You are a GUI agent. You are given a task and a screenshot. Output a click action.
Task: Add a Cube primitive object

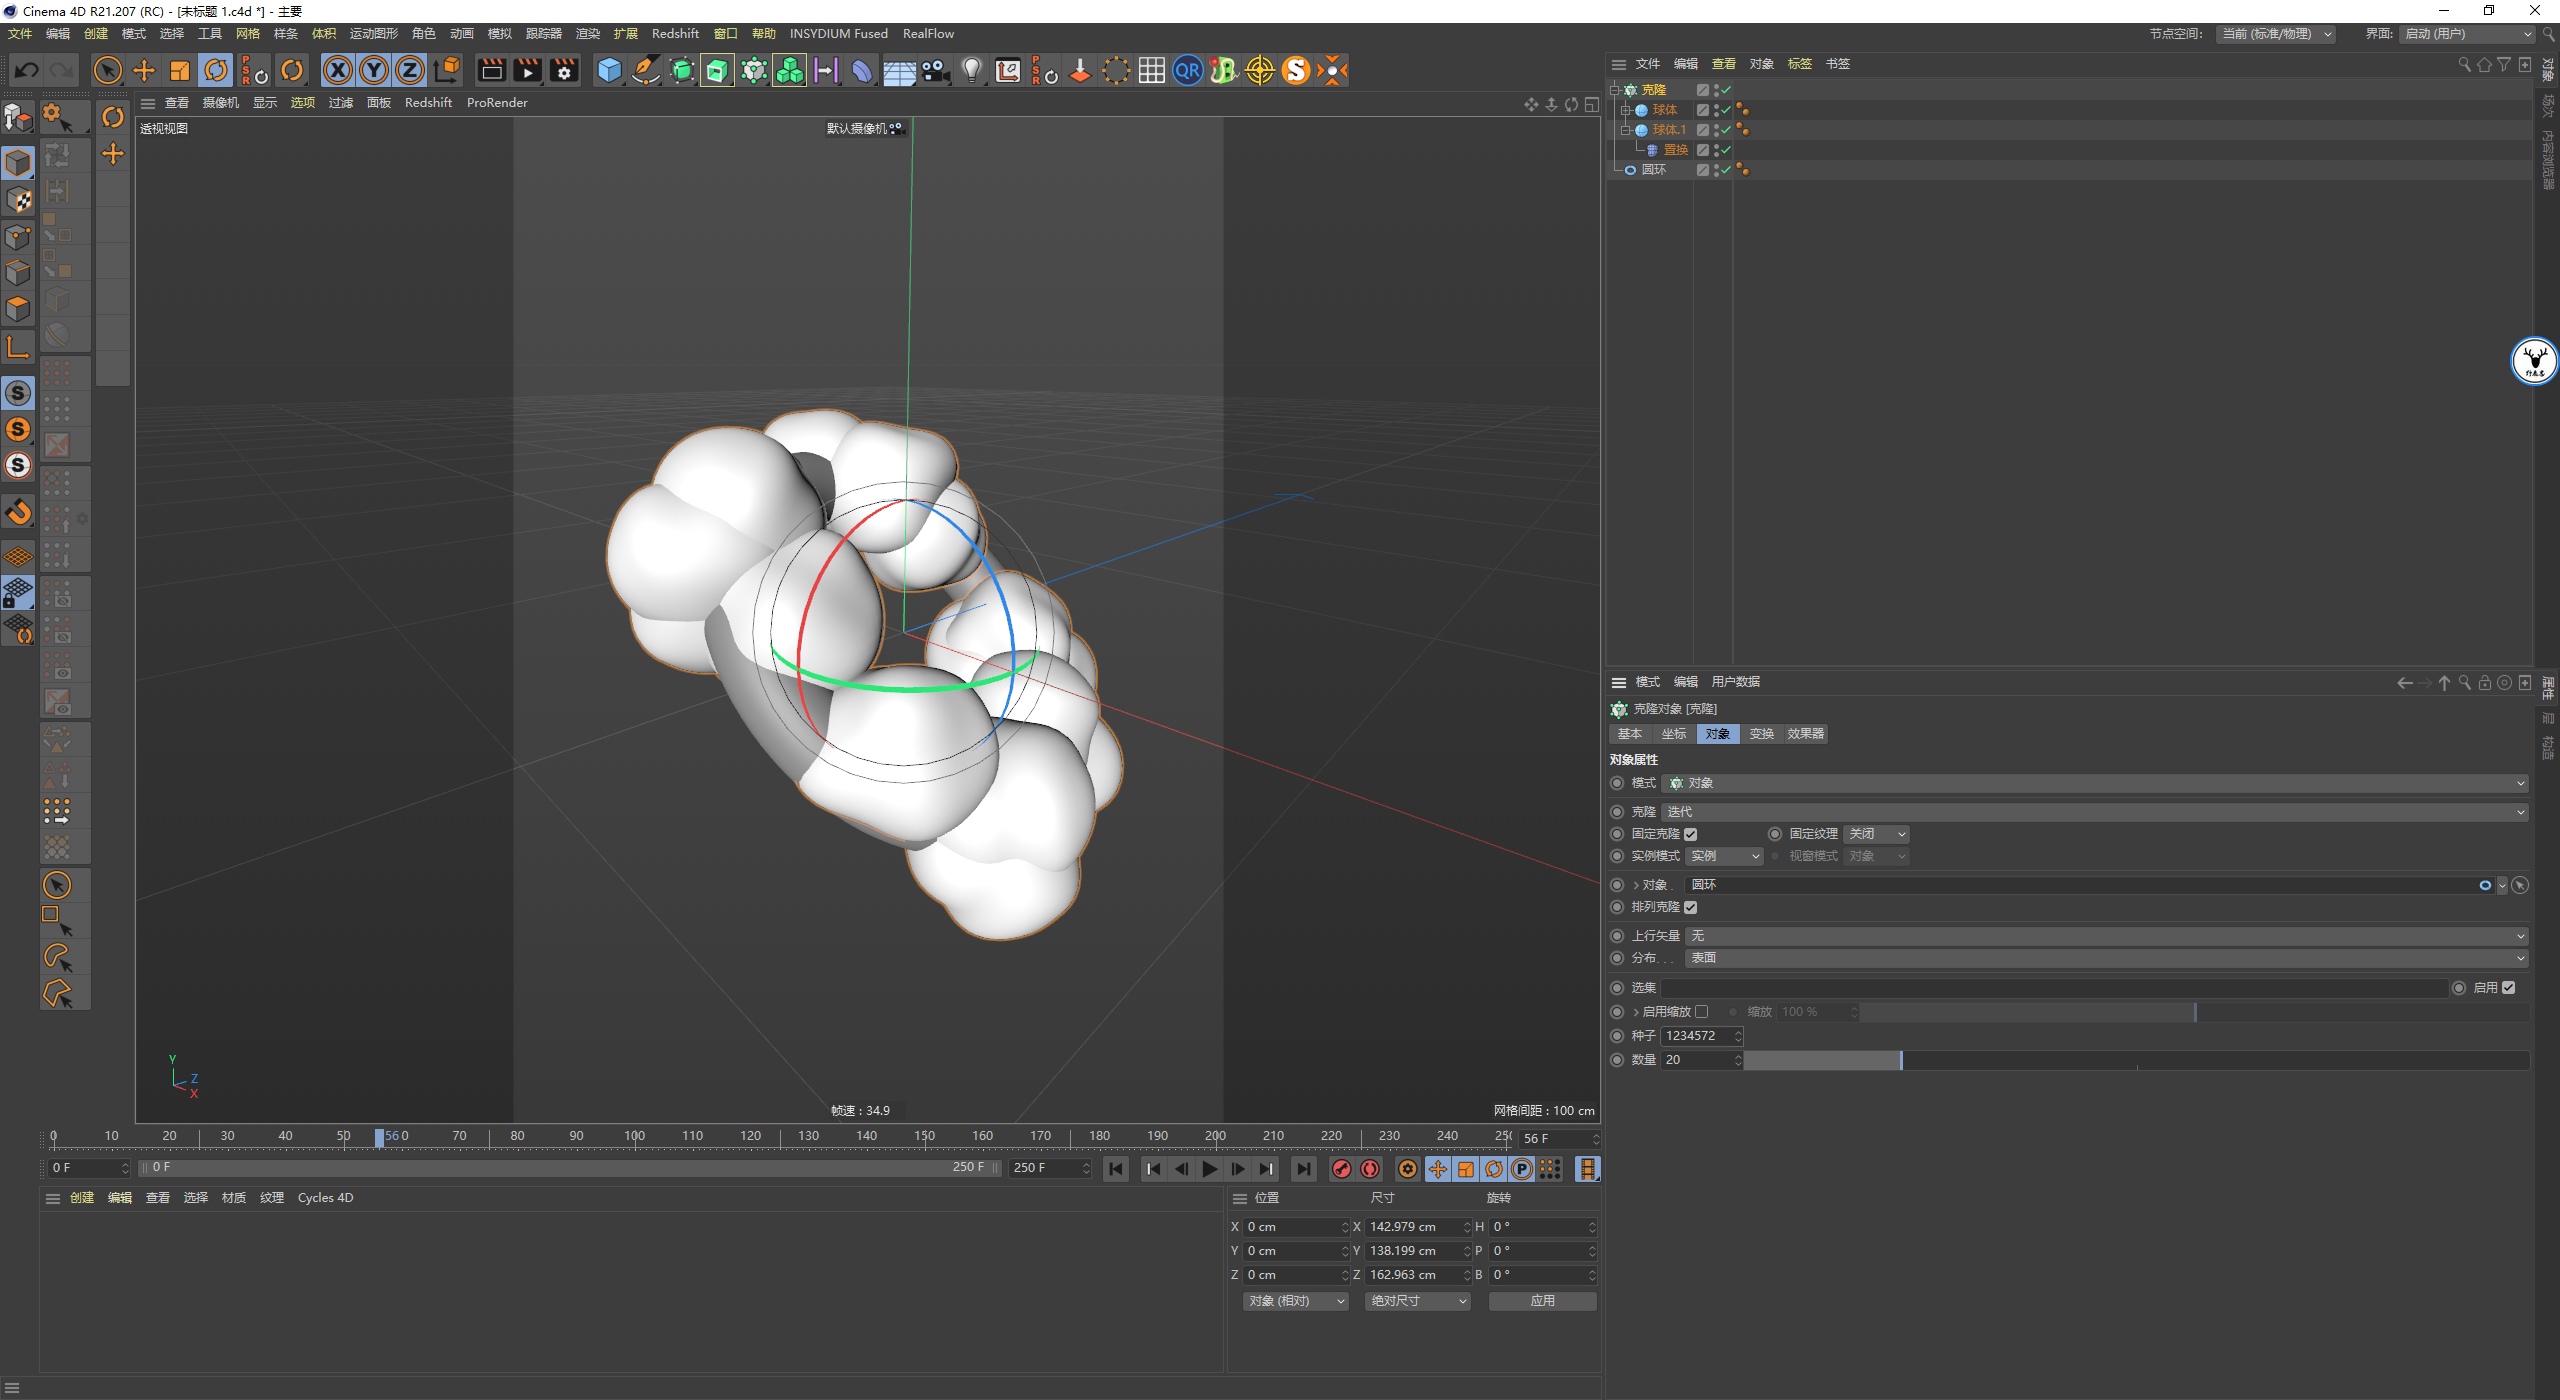click(609, 70)
